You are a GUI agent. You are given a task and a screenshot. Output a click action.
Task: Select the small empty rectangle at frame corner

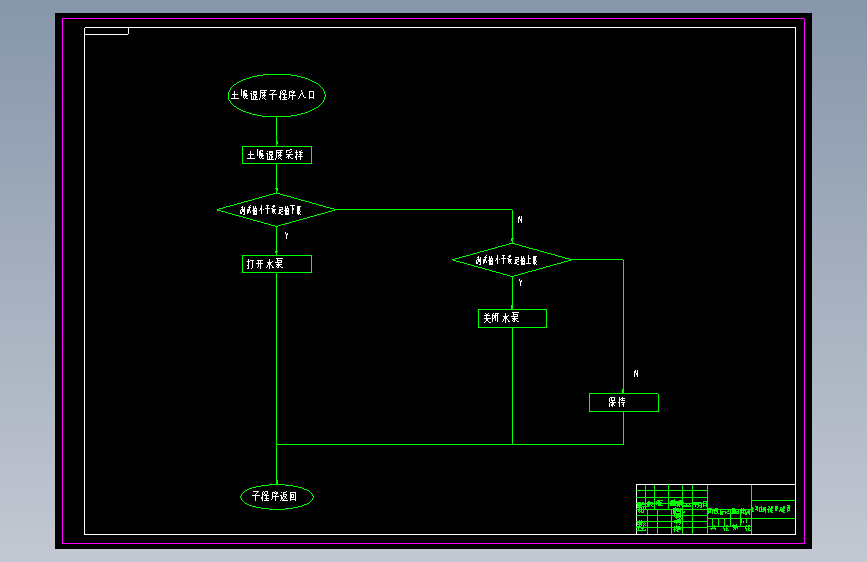point(106,31)
